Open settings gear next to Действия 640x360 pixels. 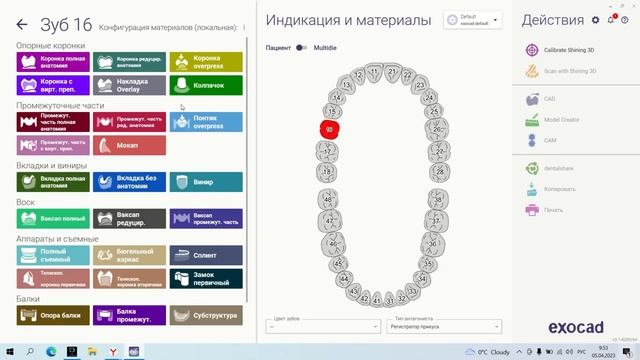[x=596, y=20]
